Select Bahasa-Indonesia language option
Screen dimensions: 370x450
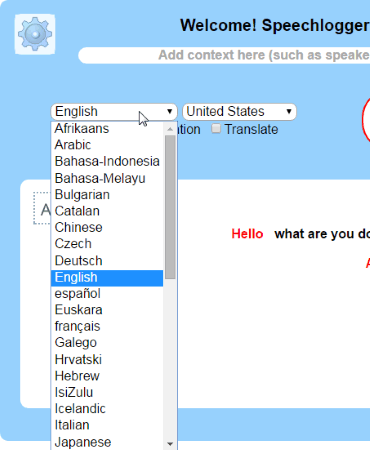click(x=107, y=161)
